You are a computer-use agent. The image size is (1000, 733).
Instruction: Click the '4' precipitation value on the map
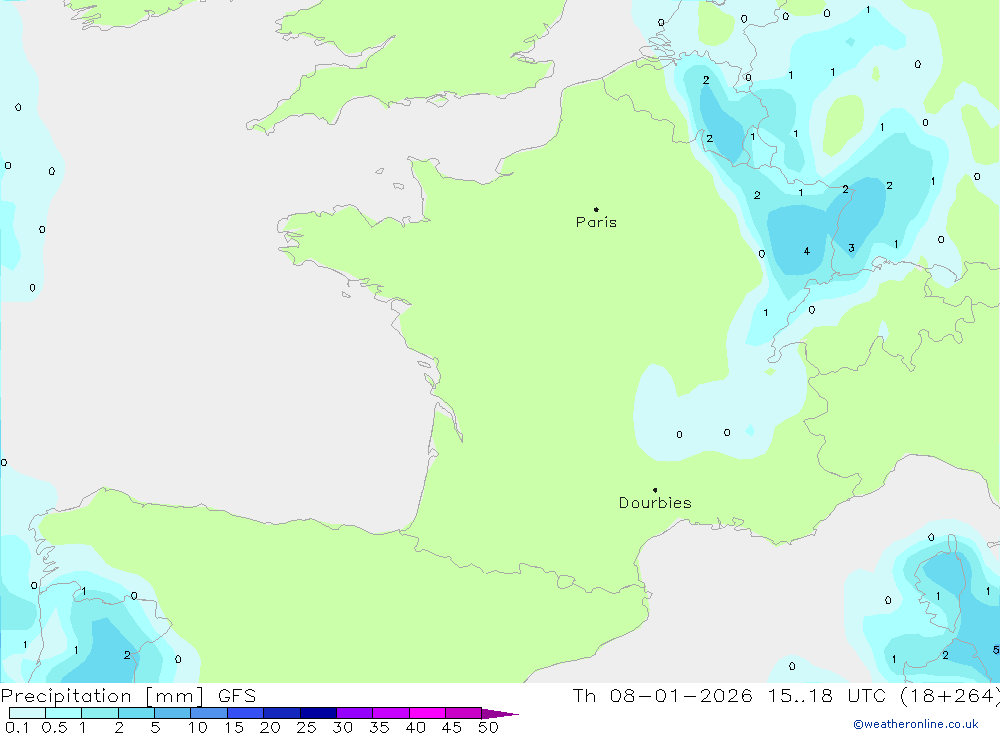(807, 251)
